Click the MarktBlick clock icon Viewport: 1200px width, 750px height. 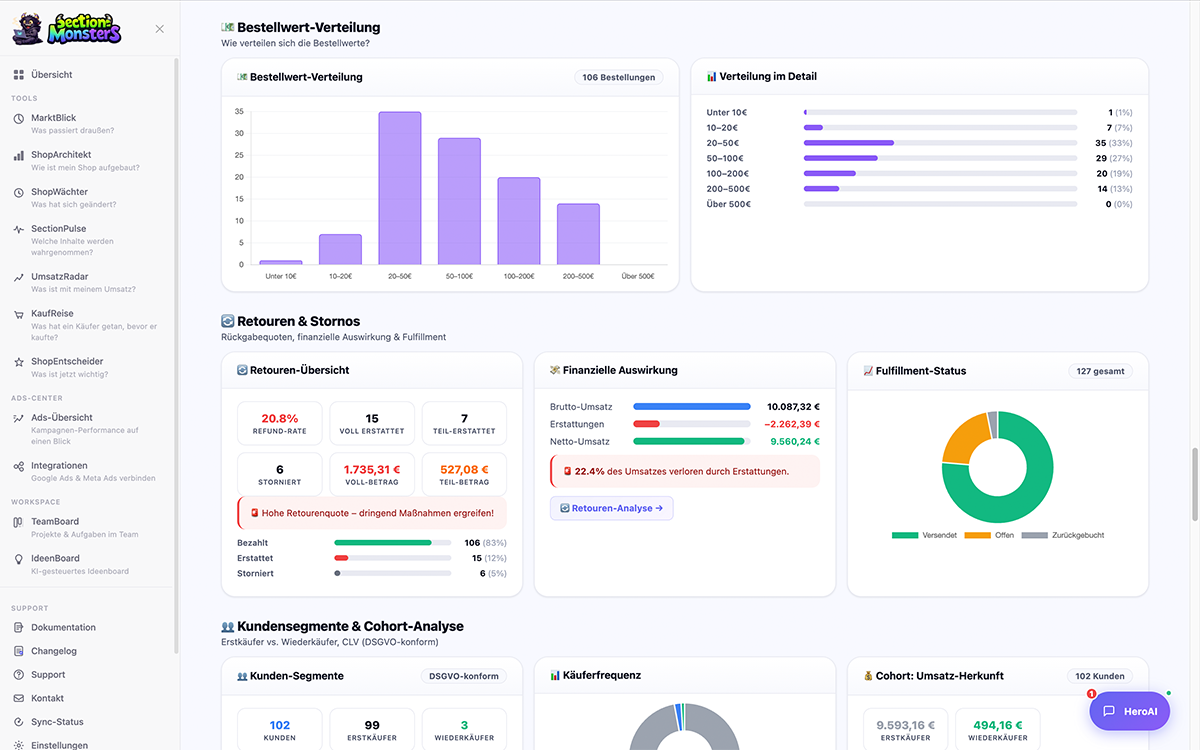(19, 119)
